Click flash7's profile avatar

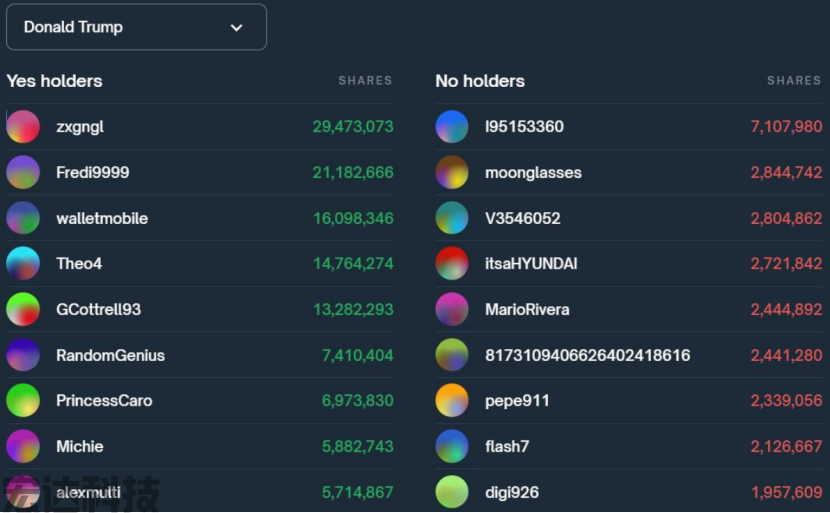452,446
